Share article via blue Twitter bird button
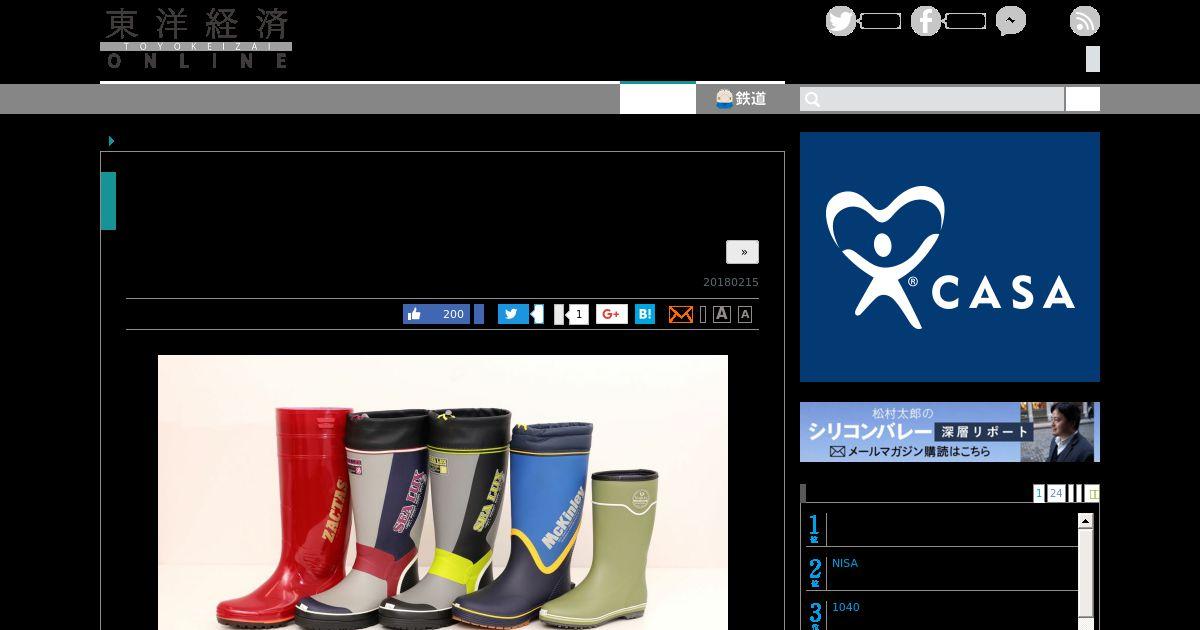Screen dimensions: 1200x630 (513, 314)
